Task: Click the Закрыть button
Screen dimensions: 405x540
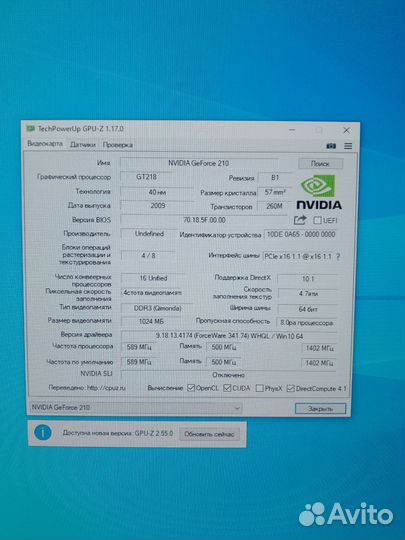Action: [x=320, y=409]
